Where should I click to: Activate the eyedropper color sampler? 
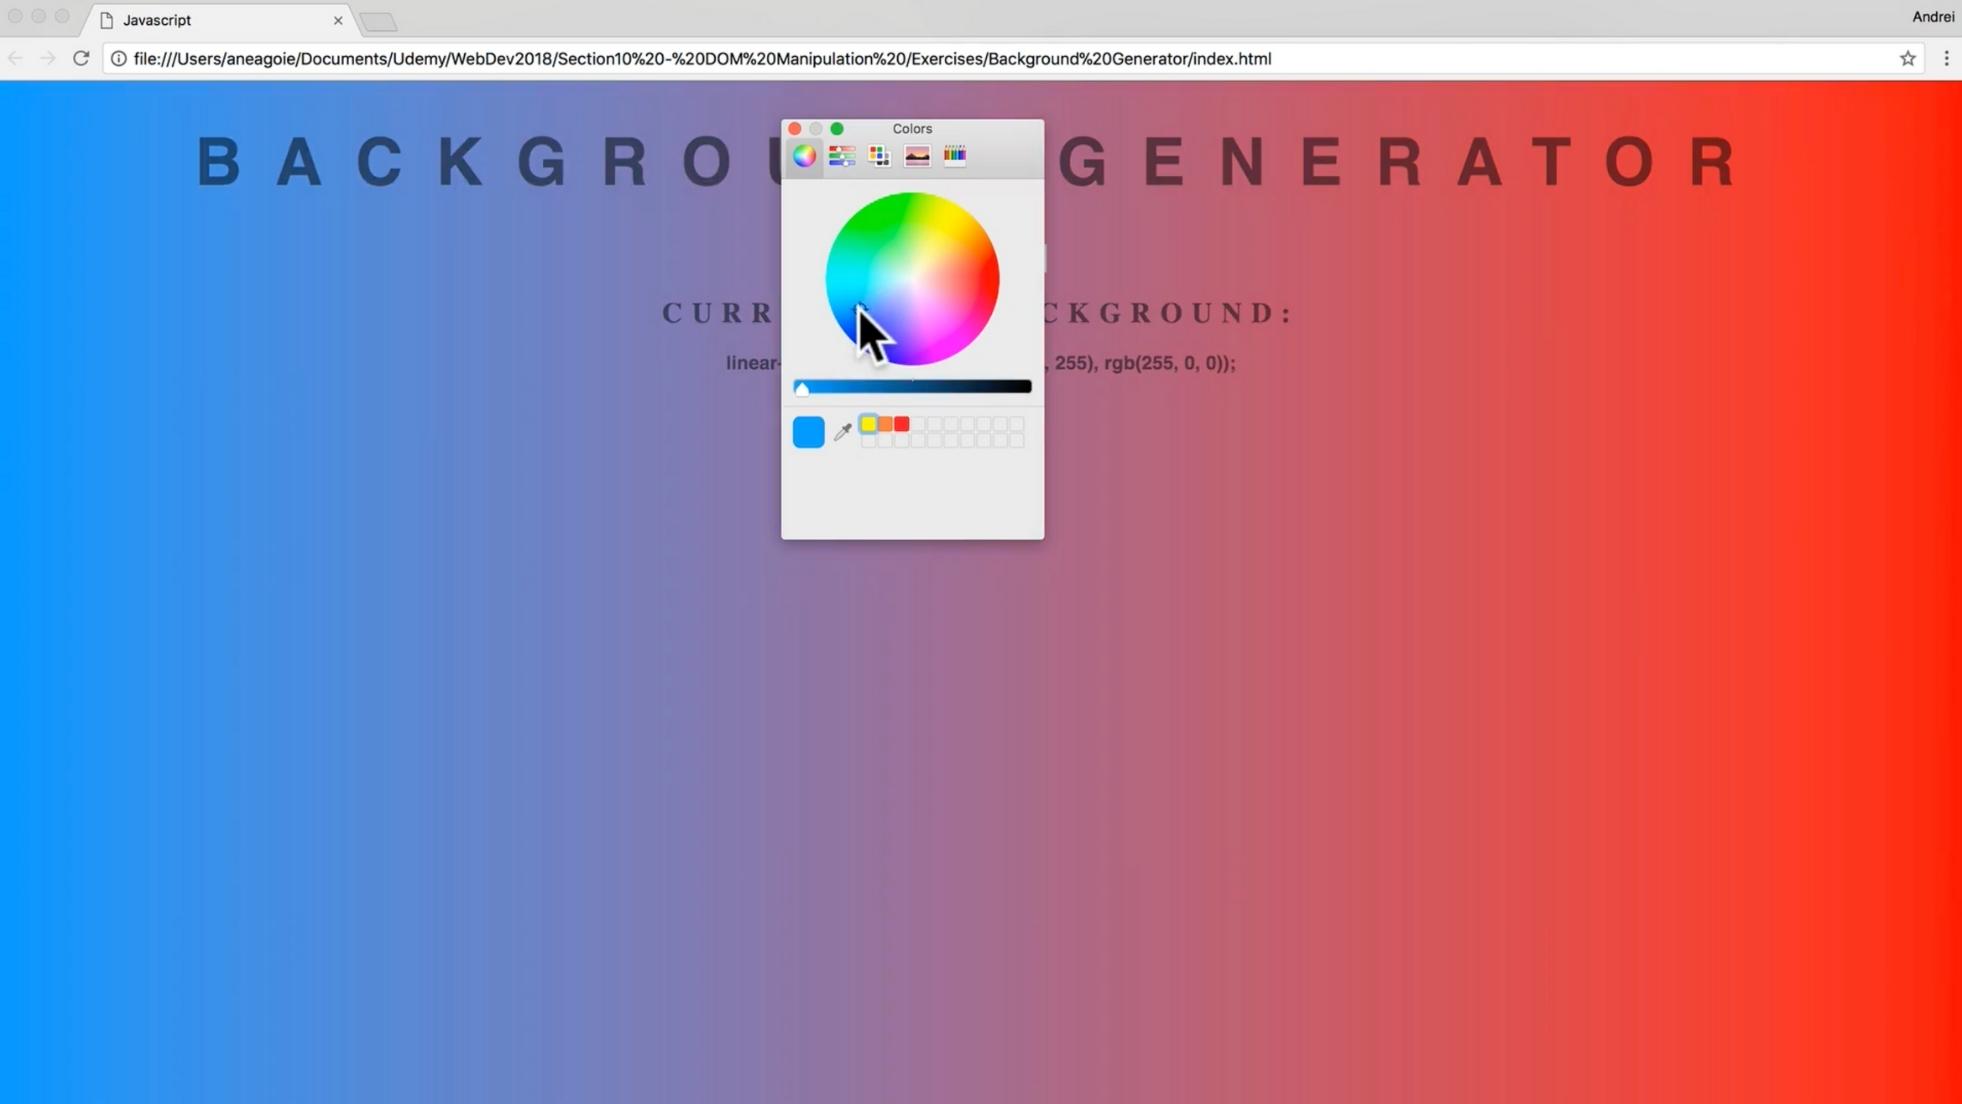tap(843, 432)
